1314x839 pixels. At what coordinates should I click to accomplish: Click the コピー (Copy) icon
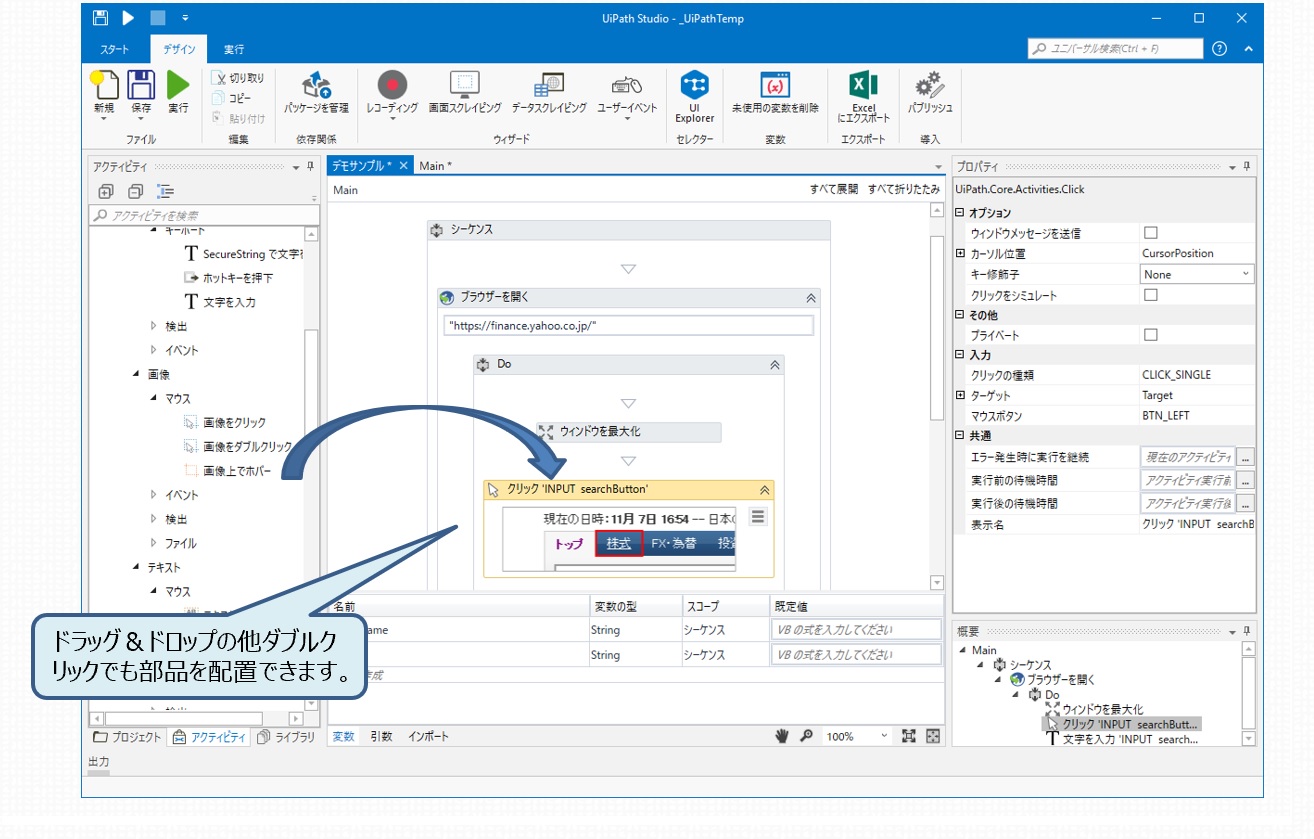coord(220,98)
